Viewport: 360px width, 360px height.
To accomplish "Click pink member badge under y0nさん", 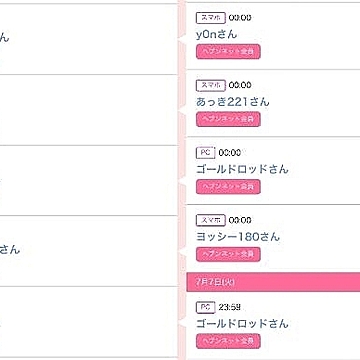I will (228, 52).
